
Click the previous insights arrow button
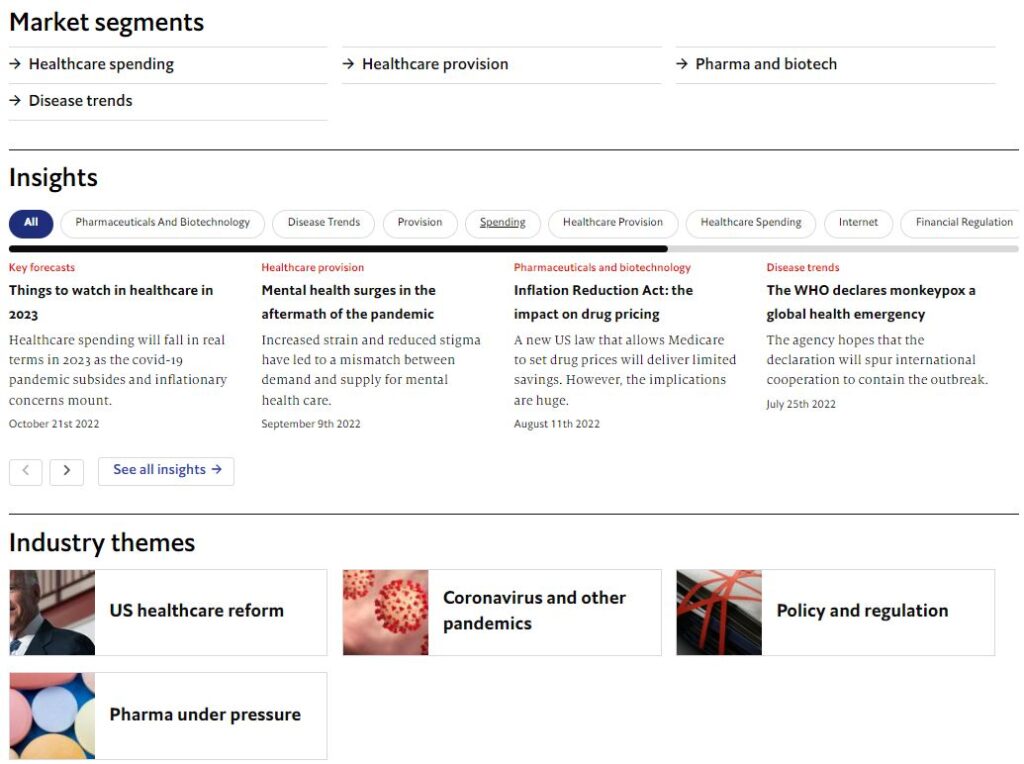coord(25,471)
